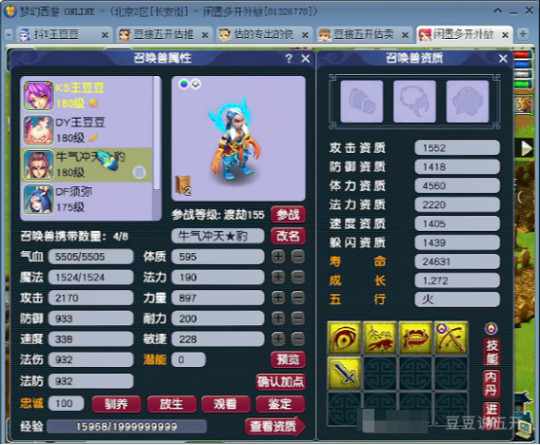Viewport: 540px width, 445px height.
Task: Click the pet collar equipment slot
Action: point(415,101)
